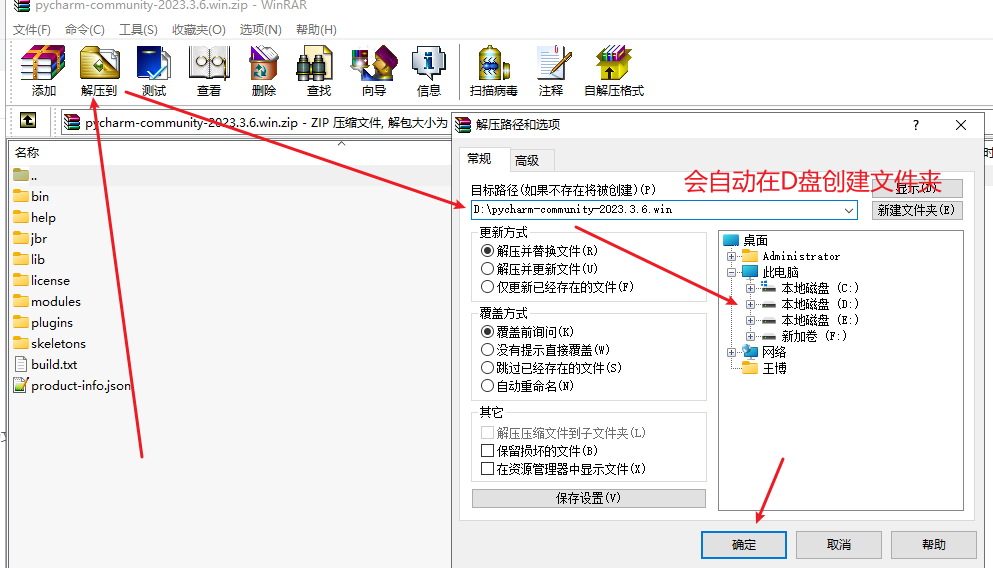Select the product-info.json file
993x568 pixels.
pyautogui.click(x=72, y=385)
